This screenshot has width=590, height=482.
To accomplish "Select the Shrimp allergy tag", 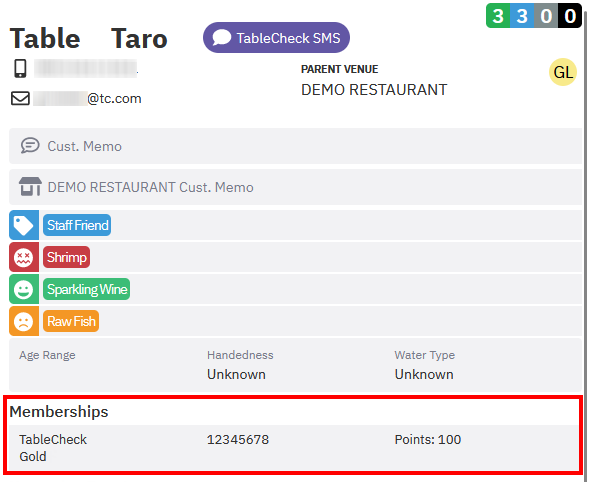I will point(67,257).
